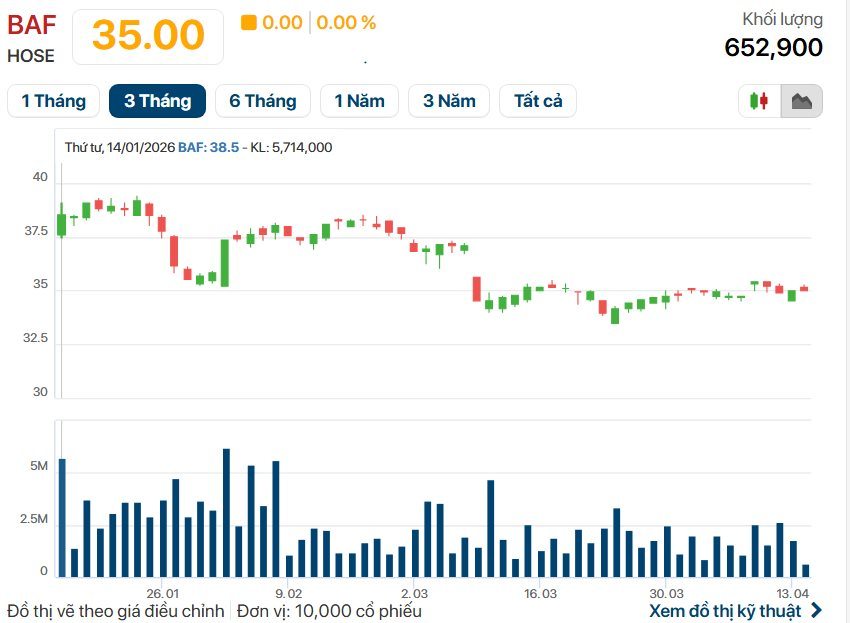Open the '6 Tháng' view

[262, 100]
